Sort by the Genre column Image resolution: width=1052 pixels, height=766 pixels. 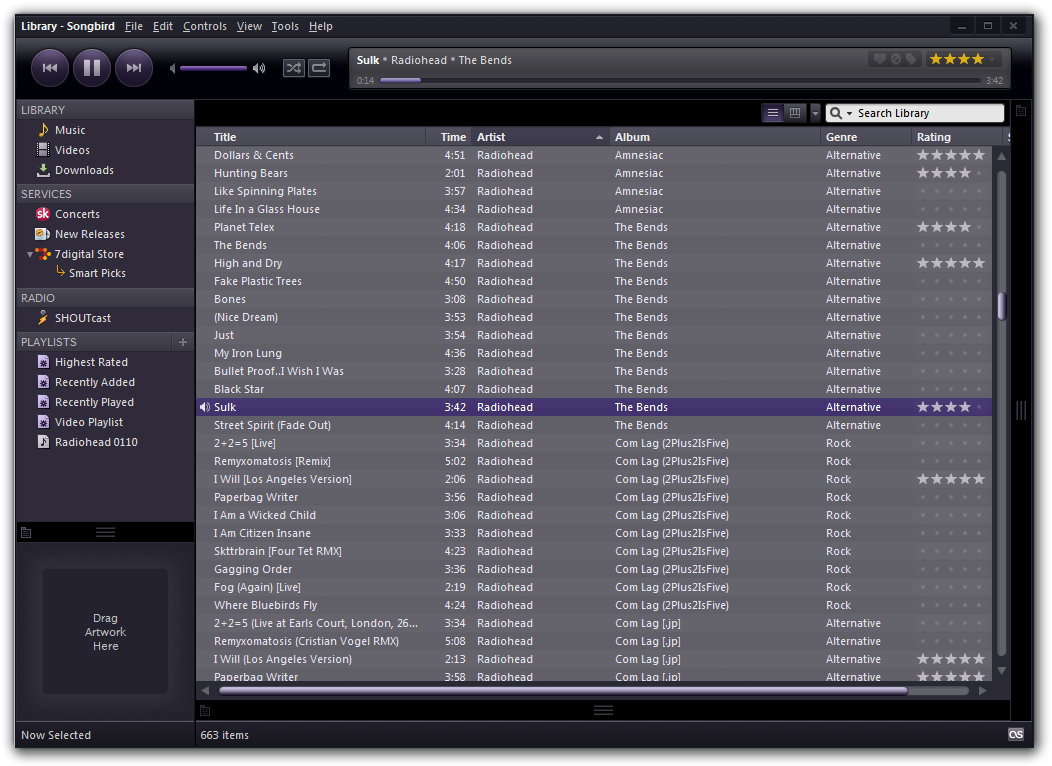(x=866, y=137)
